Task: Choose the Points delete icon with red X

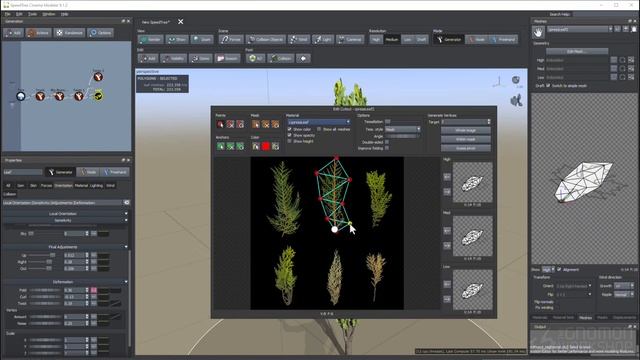Action: 230,124
